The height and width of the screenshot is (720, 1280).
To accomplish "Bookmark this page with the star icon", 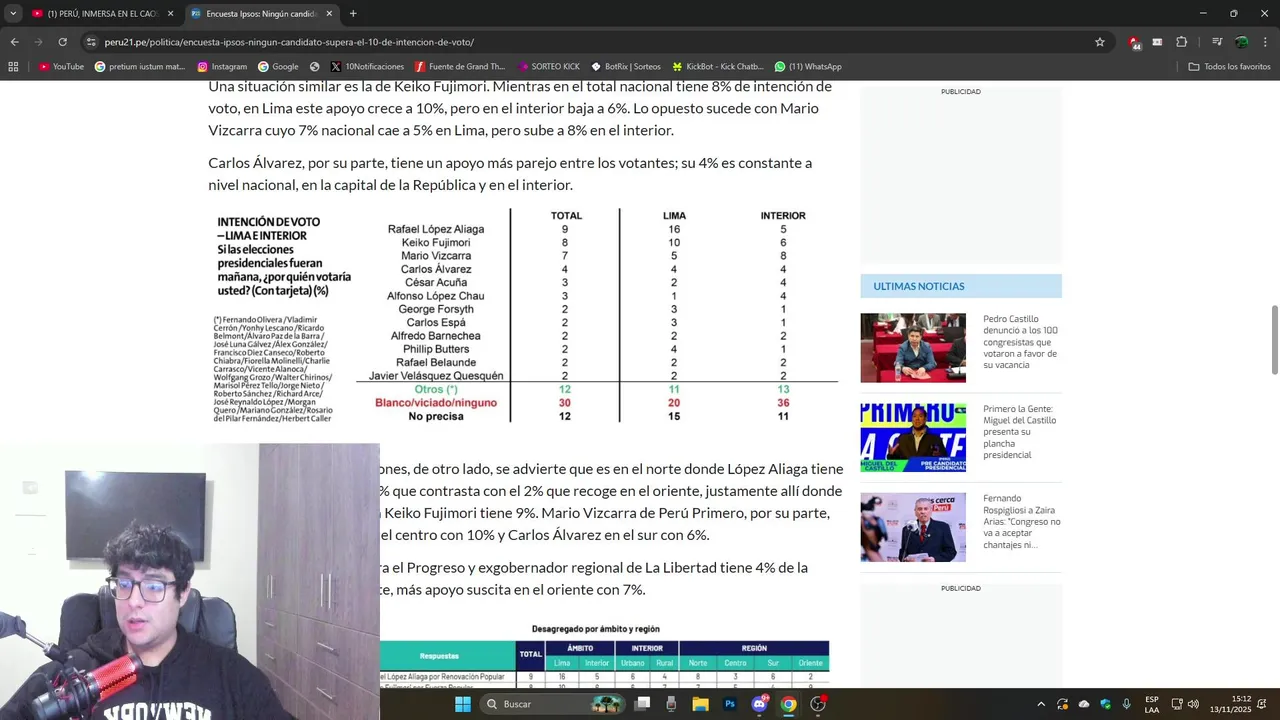I will 1100,42.
